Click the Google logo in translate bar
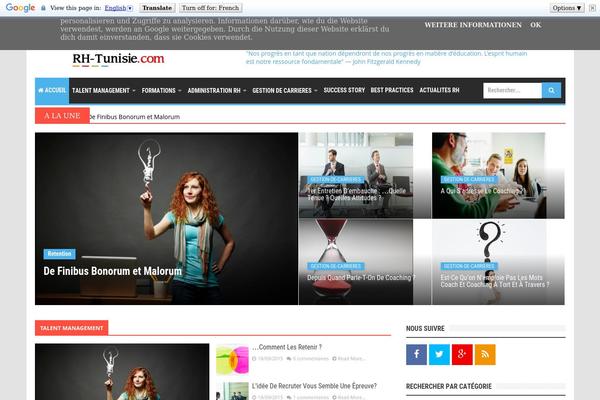600x400 pixels. coord(20,8)
